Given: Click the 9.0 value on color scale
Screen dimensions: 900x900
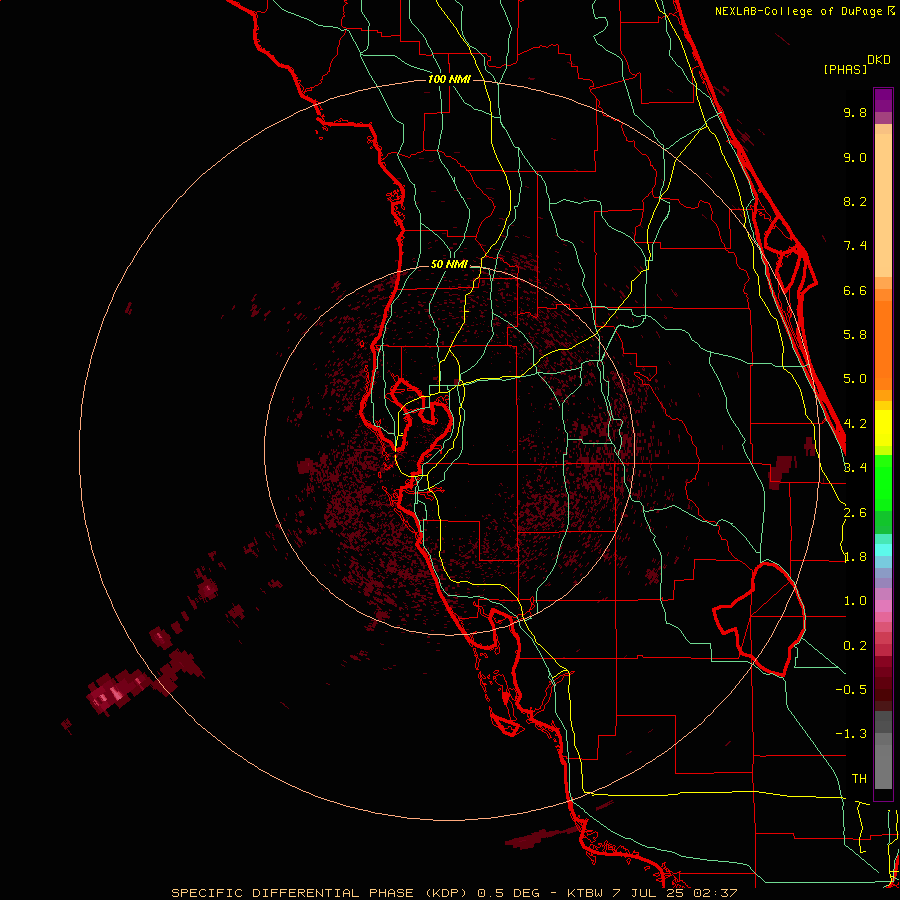Looking at the screenshot, I should pos(855,157).
